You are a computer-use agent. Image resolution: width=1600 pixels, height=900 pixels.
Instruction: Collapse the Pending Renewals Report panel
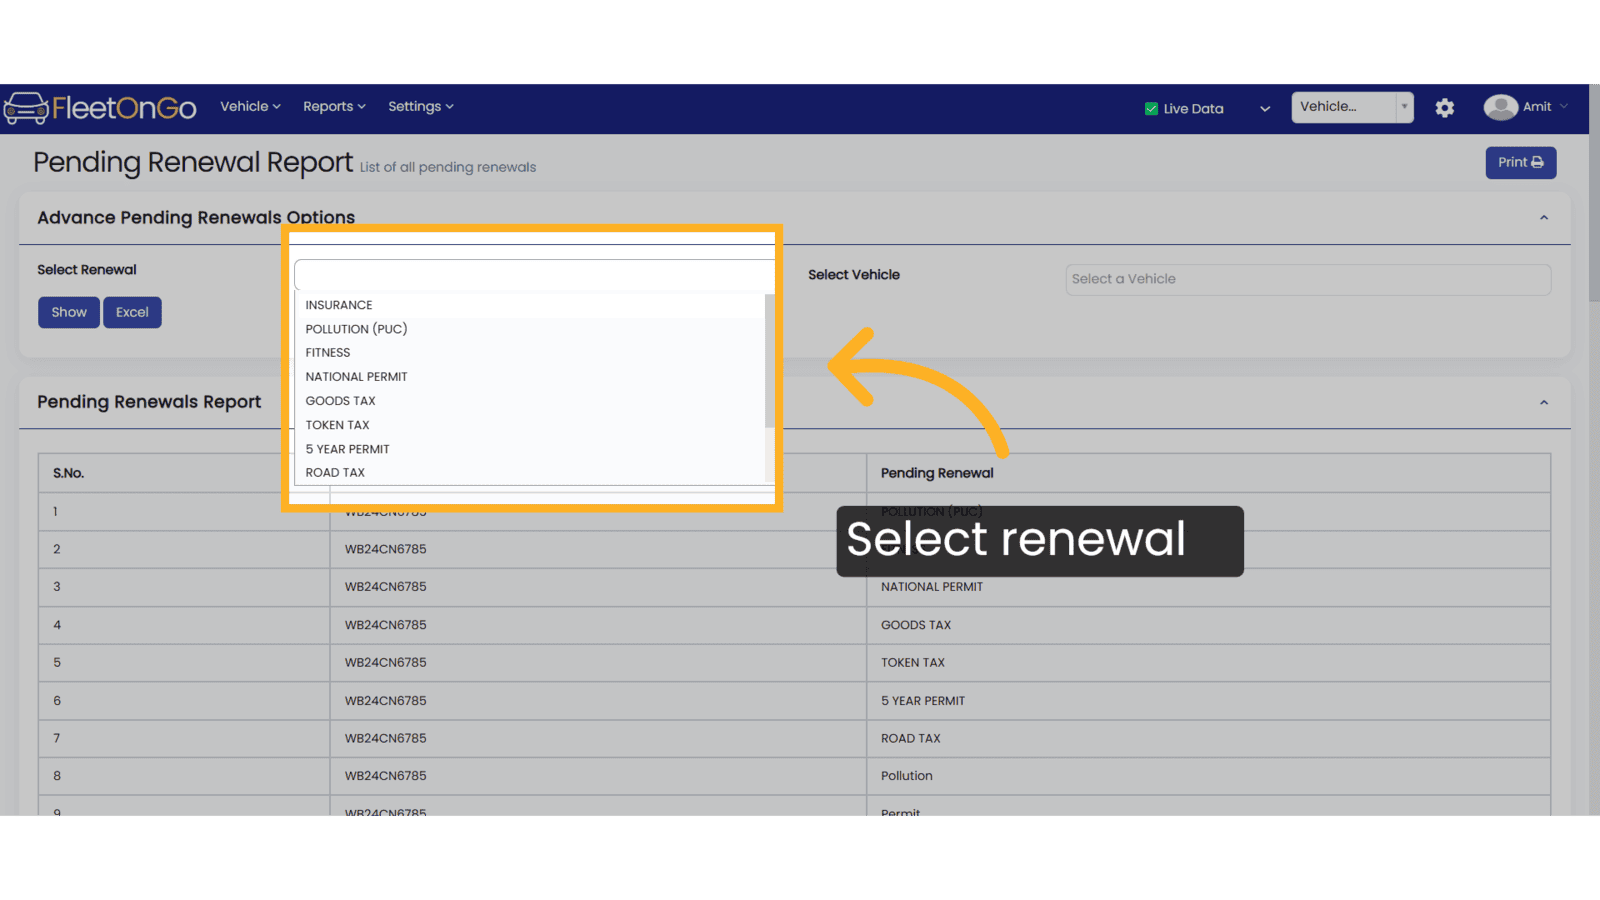tap(1543, 402)
